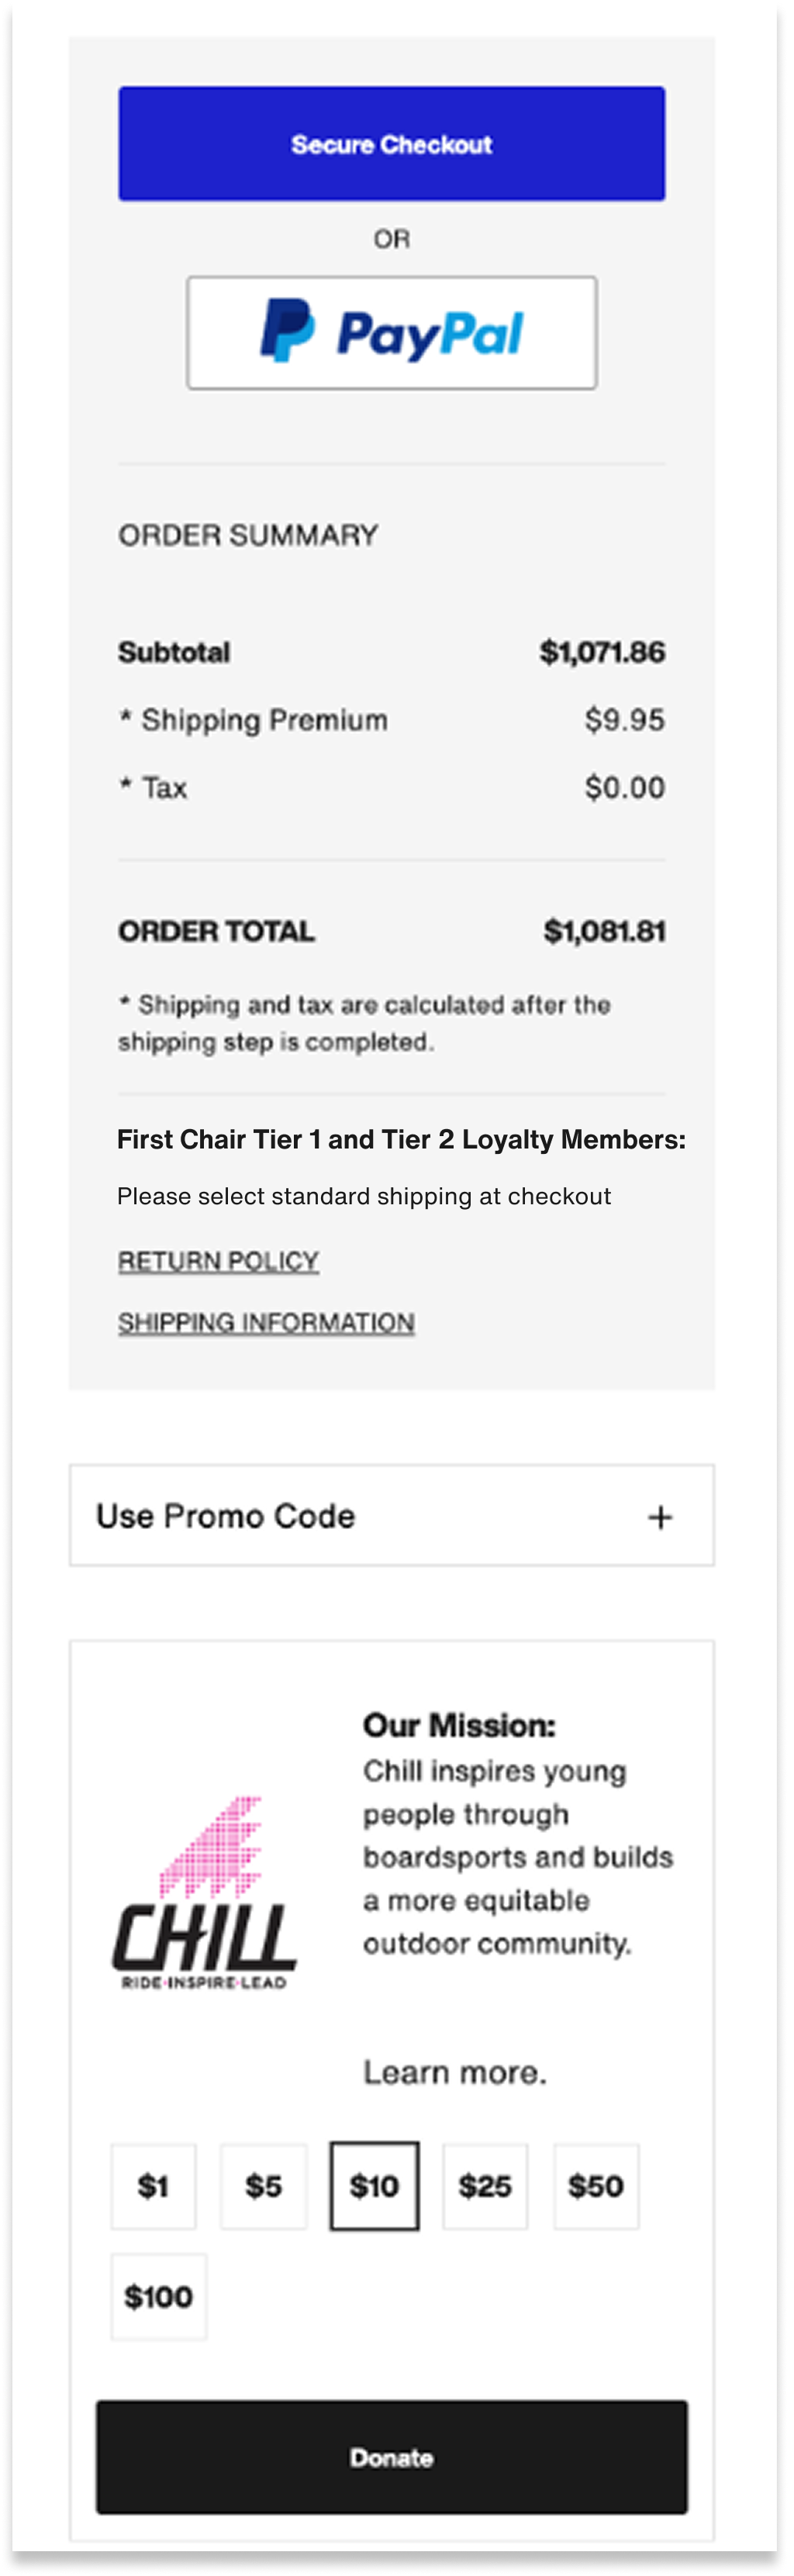Click the Use Promo Code label

(226, 1516)
